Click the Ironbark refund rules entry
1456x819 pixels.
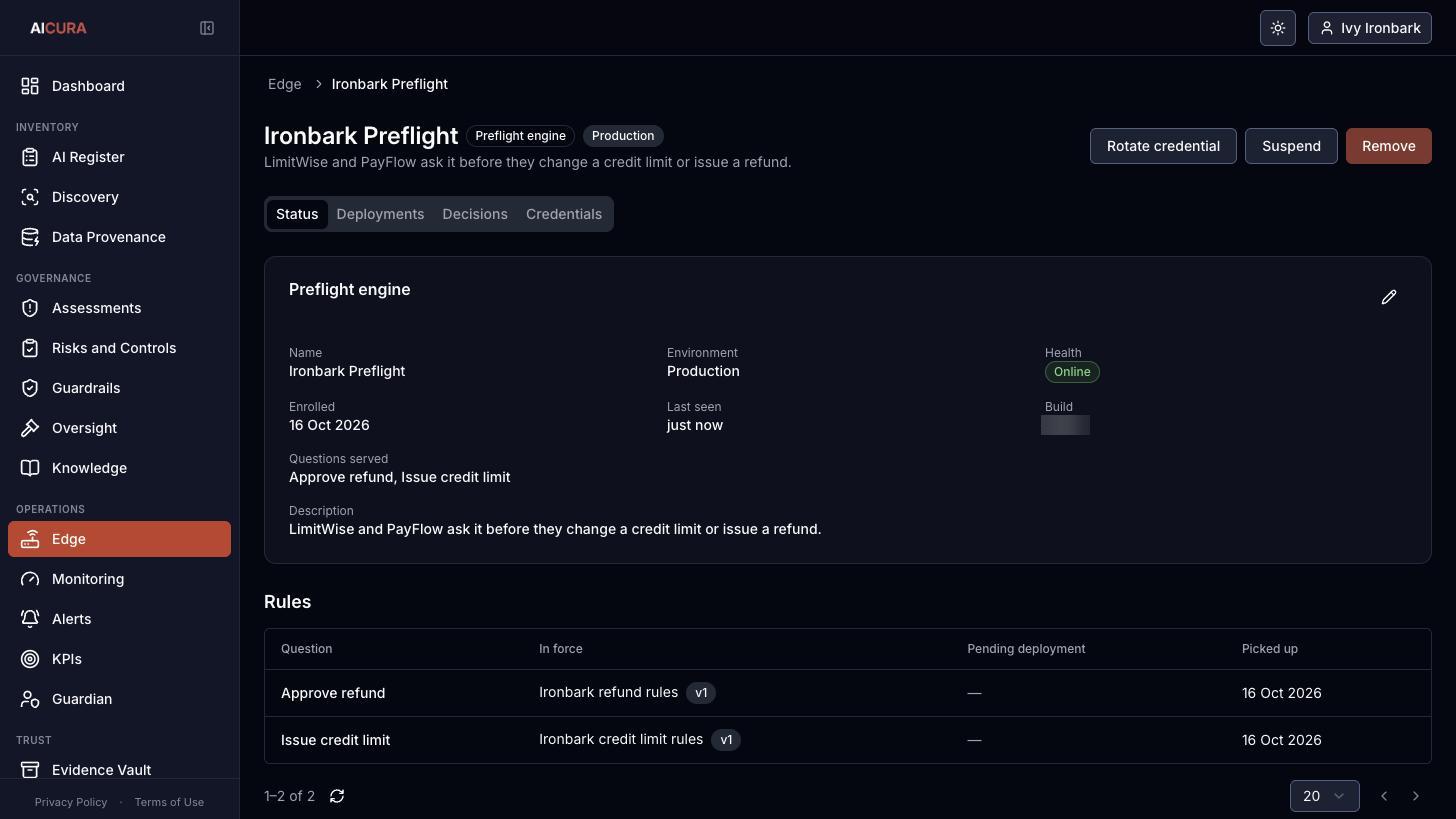(x=608, y=692)
